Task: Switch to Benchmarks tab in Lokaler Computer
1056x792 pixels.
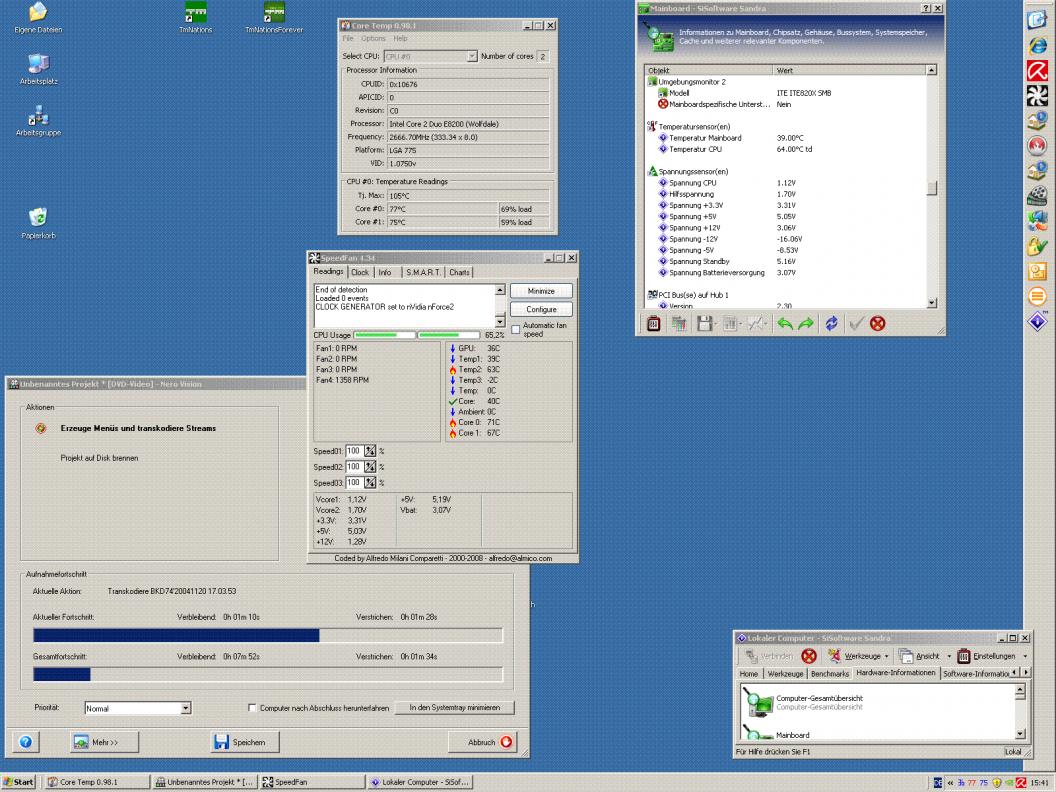Action: [830, 673]
